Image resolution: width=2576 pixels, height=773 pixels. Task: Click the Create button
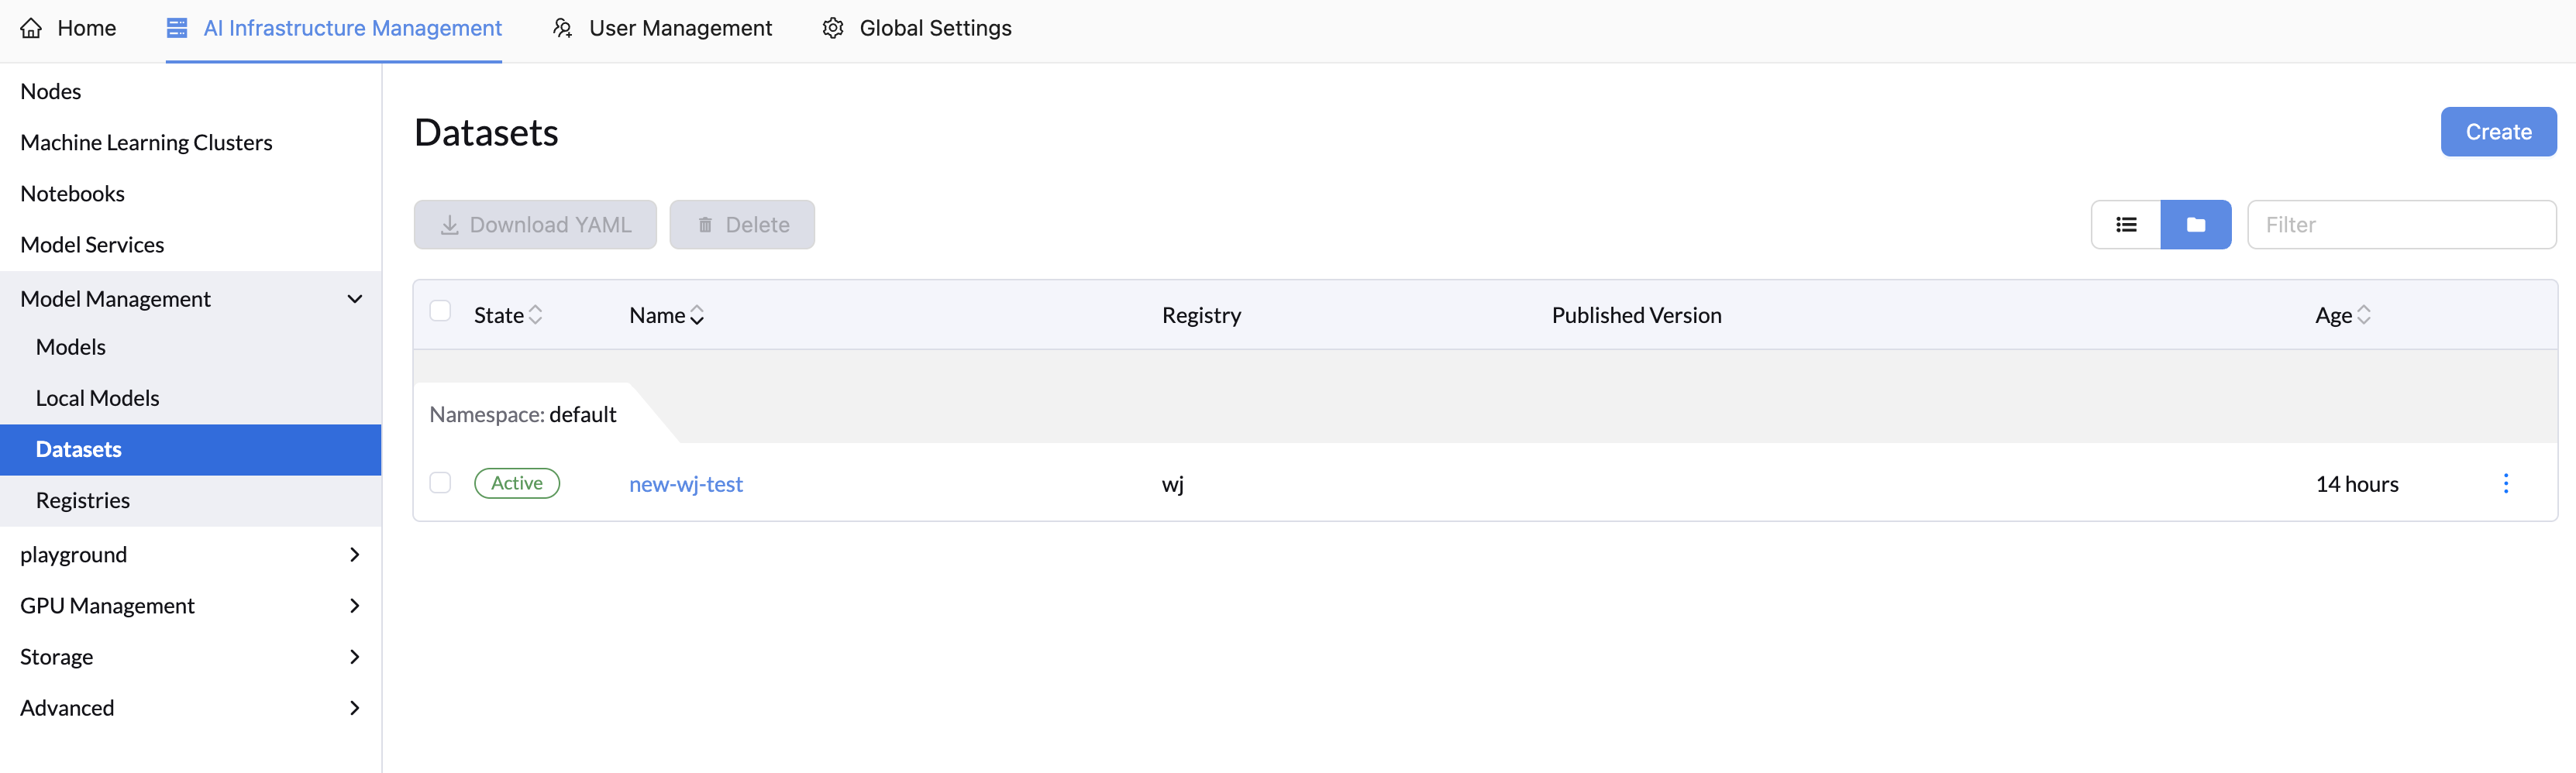click(x=2498, y=132)
